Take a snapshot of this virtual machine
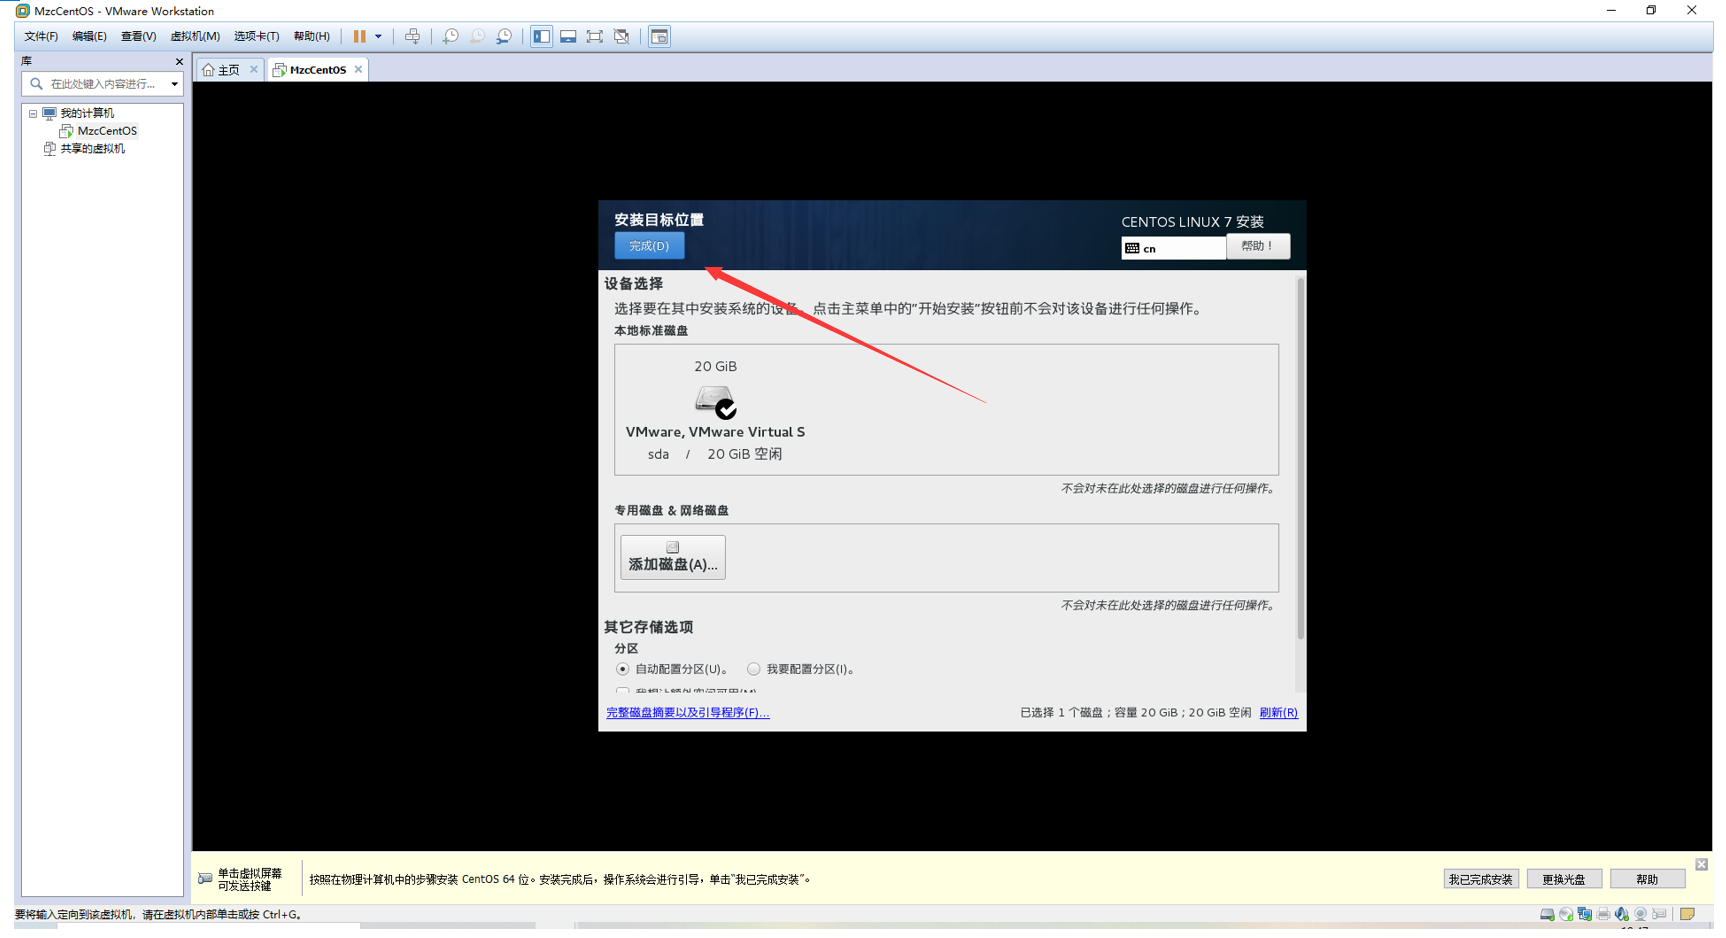The image size is (1726, 938). point(451,36)
